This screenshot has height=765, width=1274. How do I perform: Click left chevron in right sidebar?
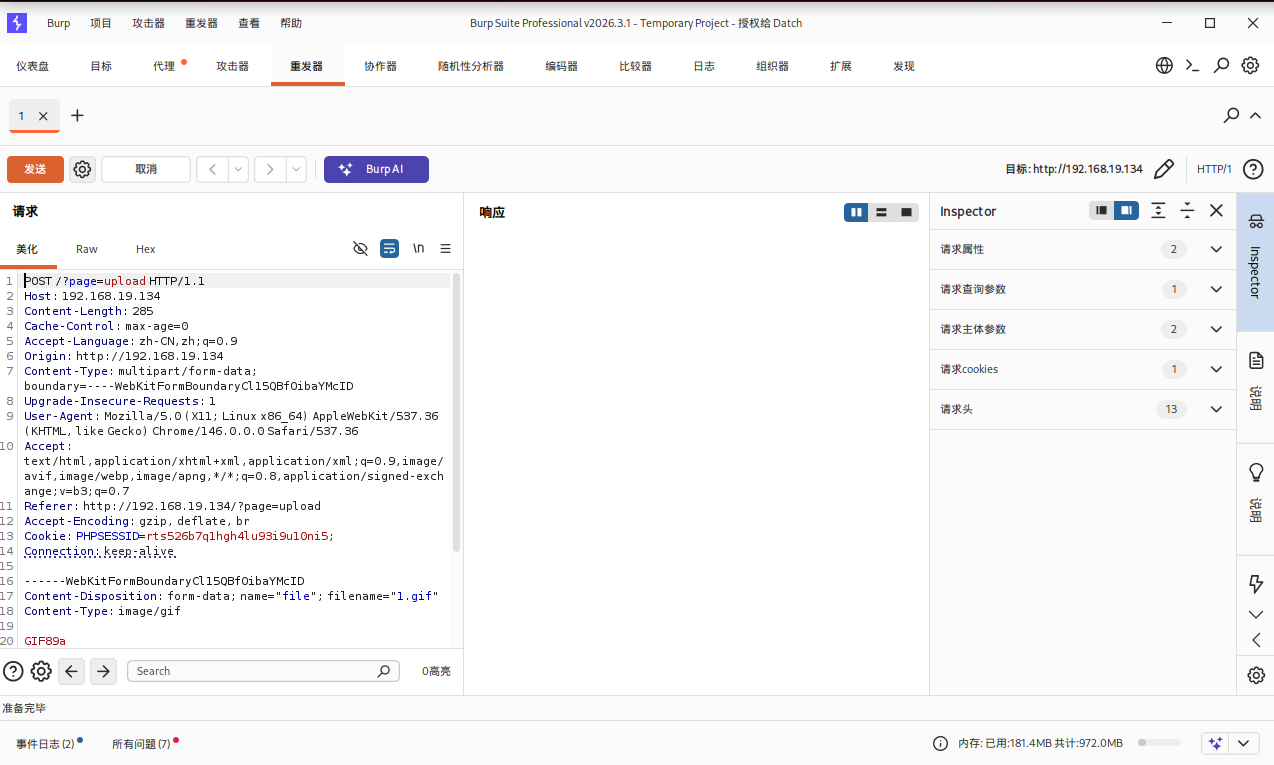coord(1256,640)
